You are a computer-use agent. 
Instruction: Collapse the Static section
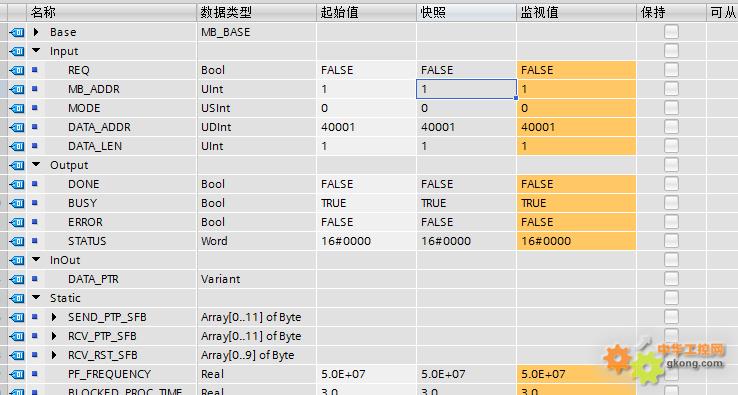(36, 298)
